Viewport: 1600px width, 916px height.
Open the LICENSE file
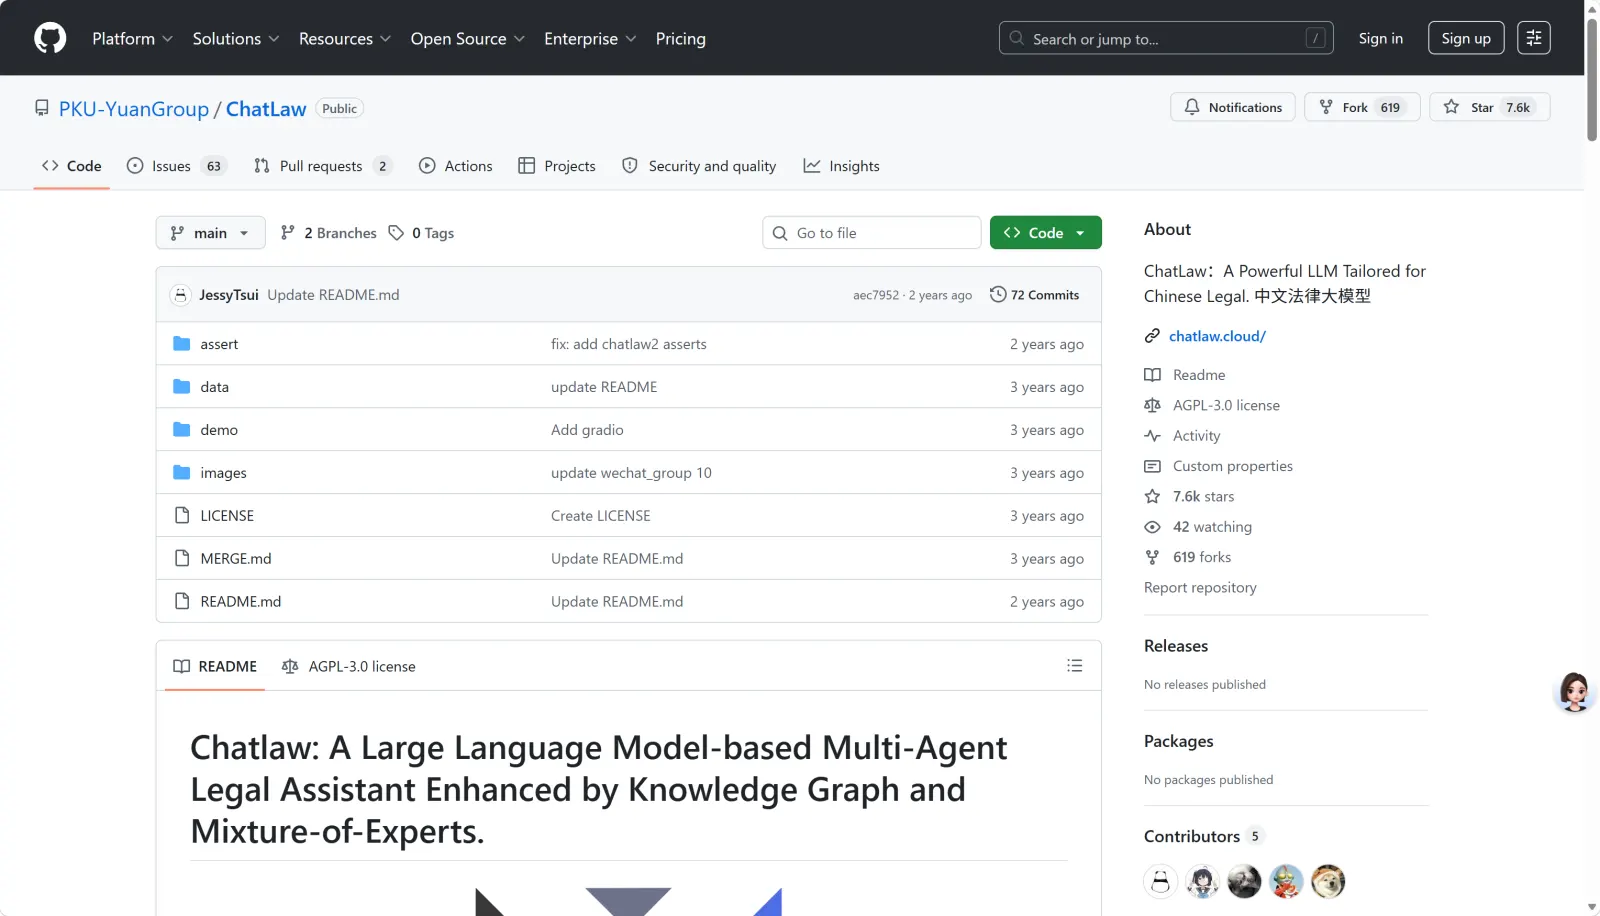227,516
